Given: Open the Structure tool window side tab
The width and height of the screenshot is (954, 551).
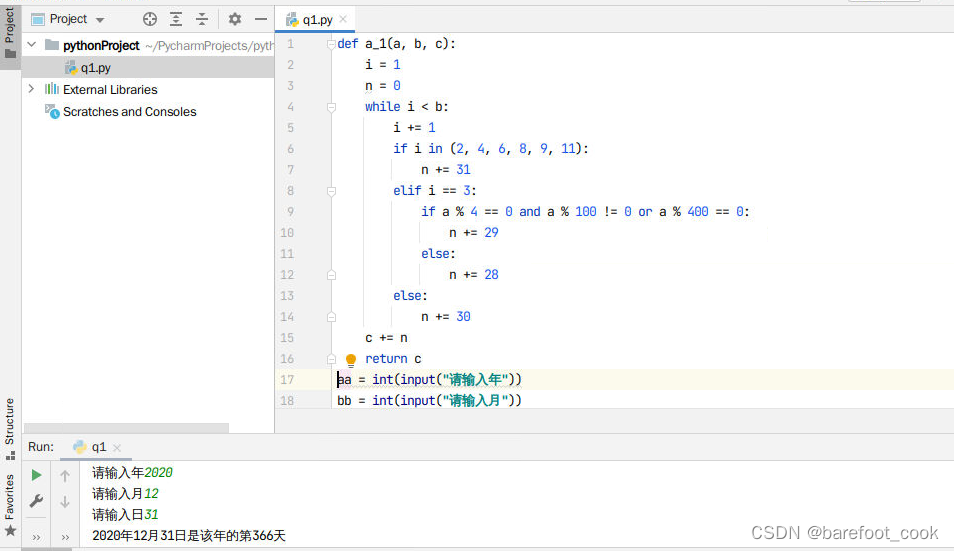Looking at the screenshot, I should (x=10, y=429).
